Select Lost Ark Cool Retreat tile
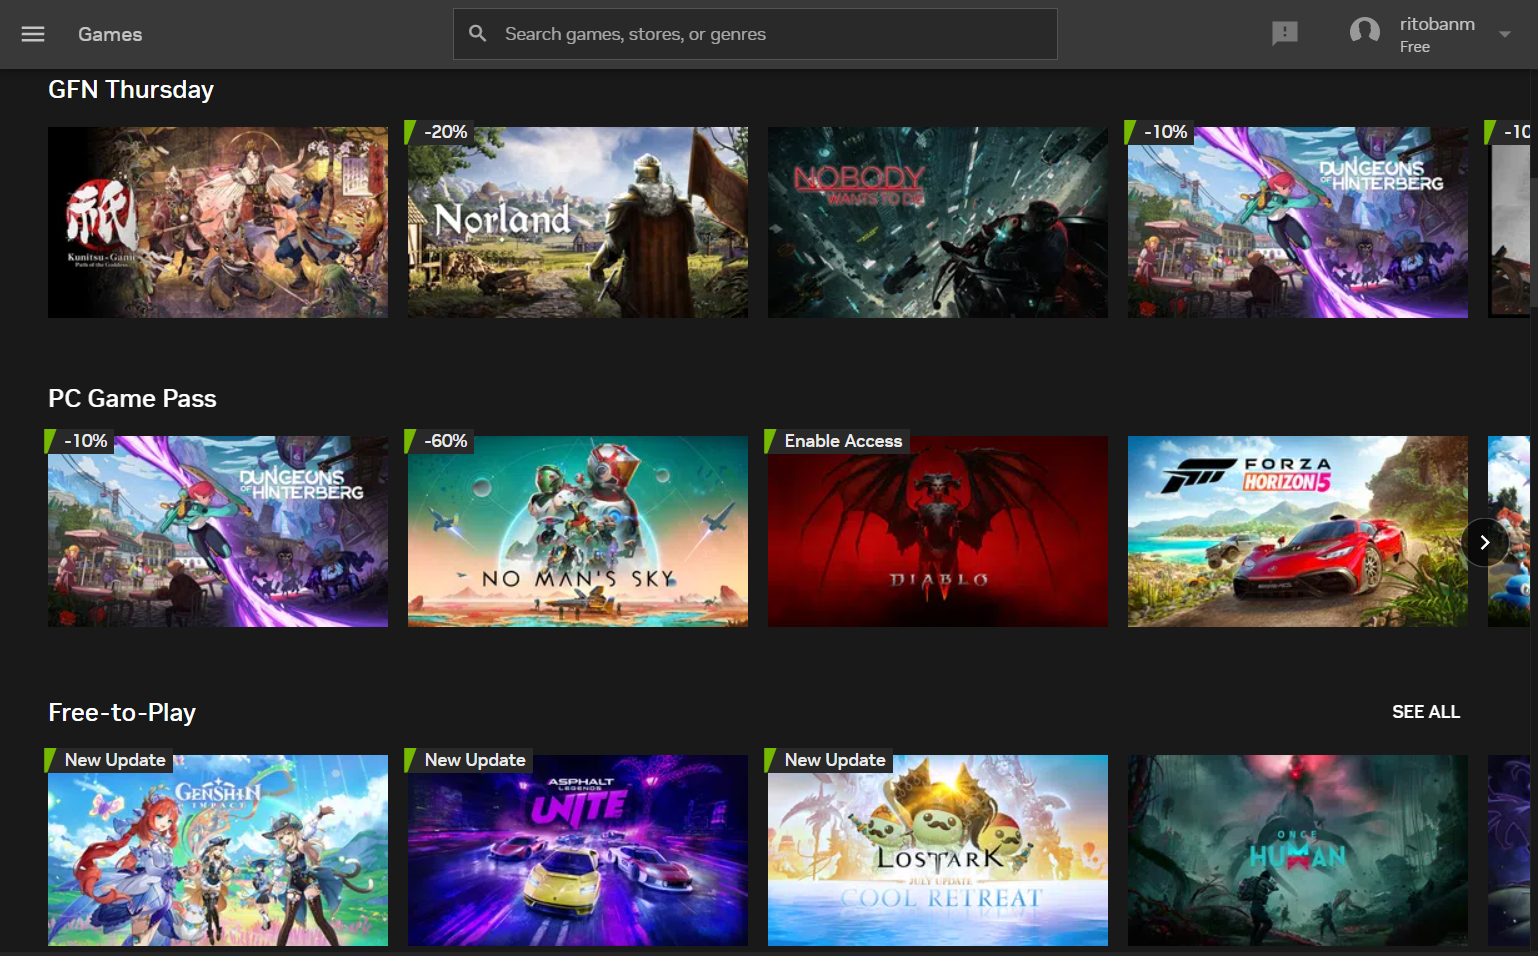 (x=937, y=850)
